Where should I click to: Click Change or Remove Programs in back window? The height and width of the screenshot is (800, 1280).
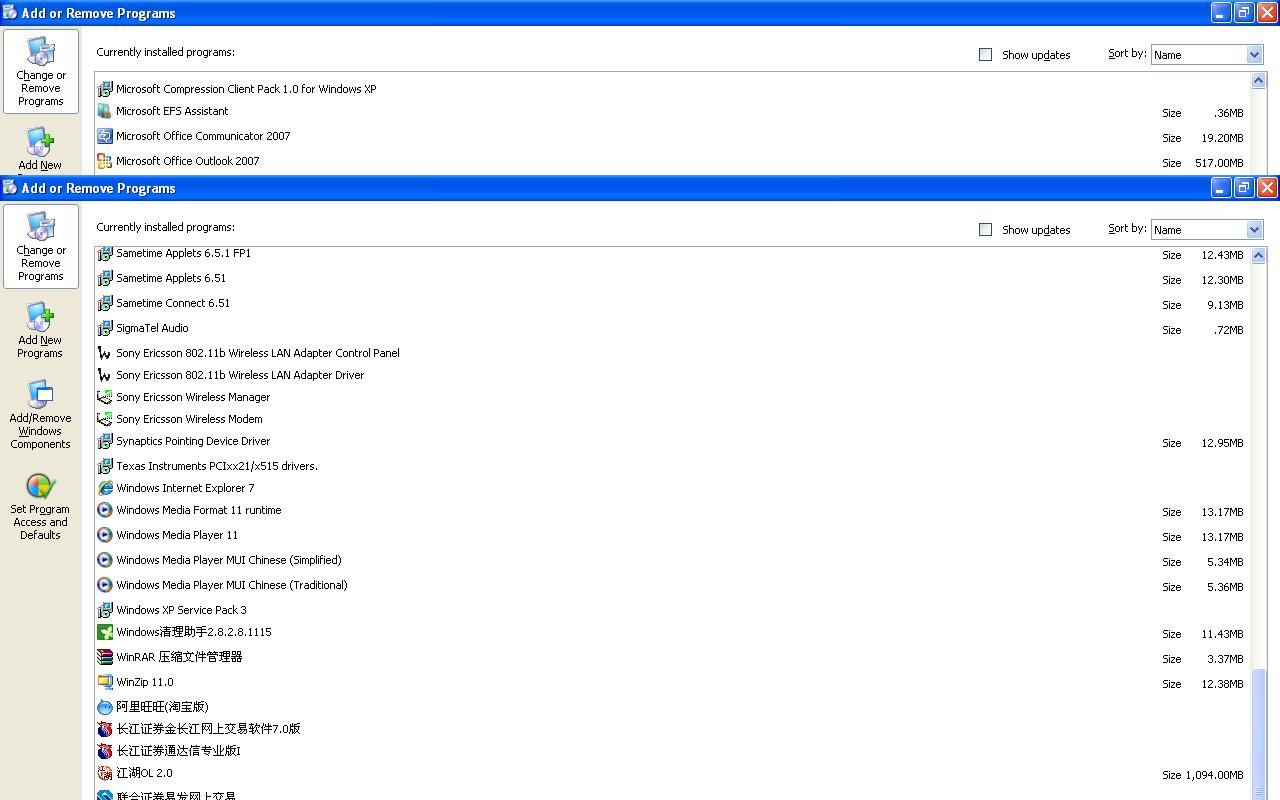click(x=41, y=72)
